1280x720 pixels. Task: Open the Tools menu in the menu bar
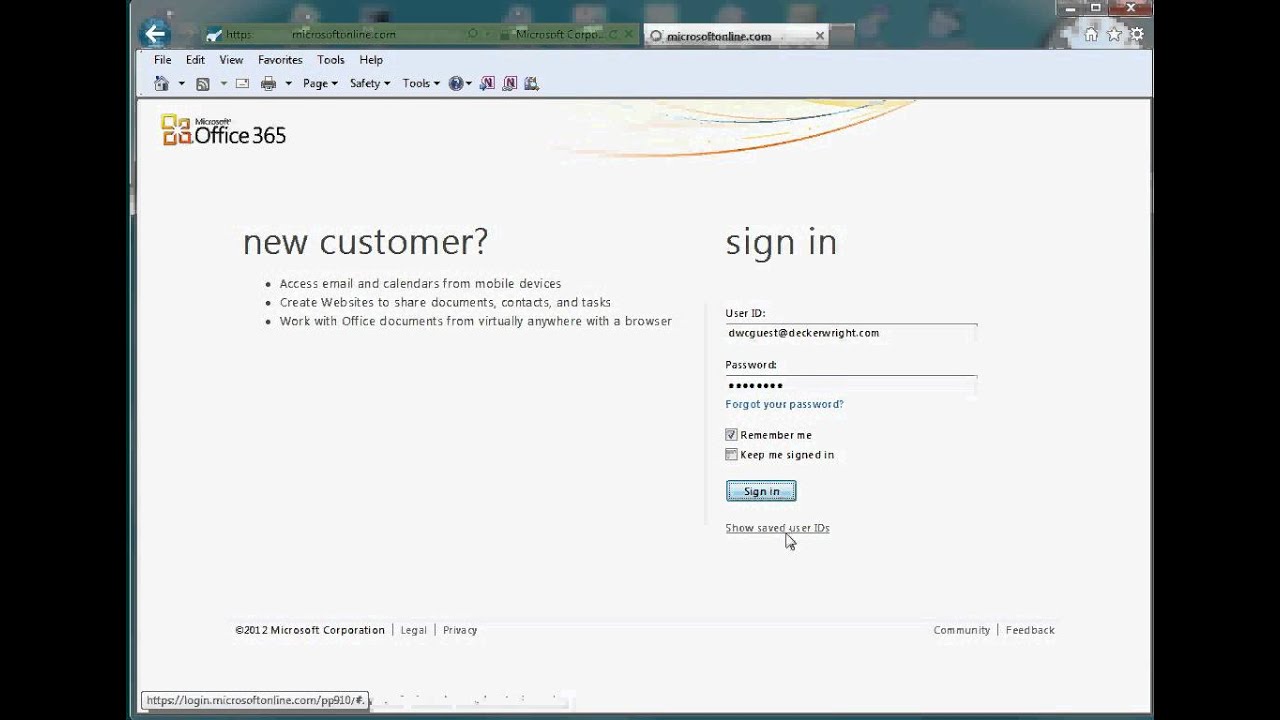point(331,60)
